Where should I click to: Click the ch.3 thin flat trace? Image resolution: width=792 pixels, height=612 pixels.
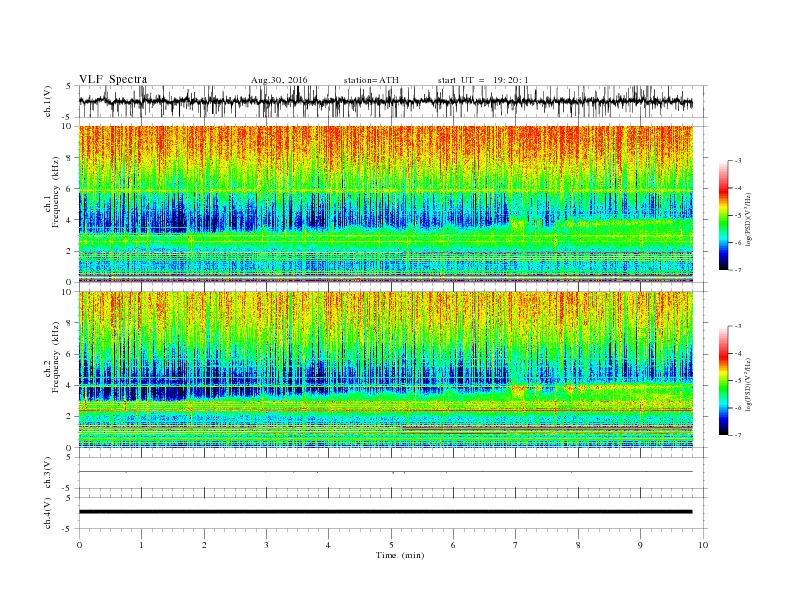[385, 472]
